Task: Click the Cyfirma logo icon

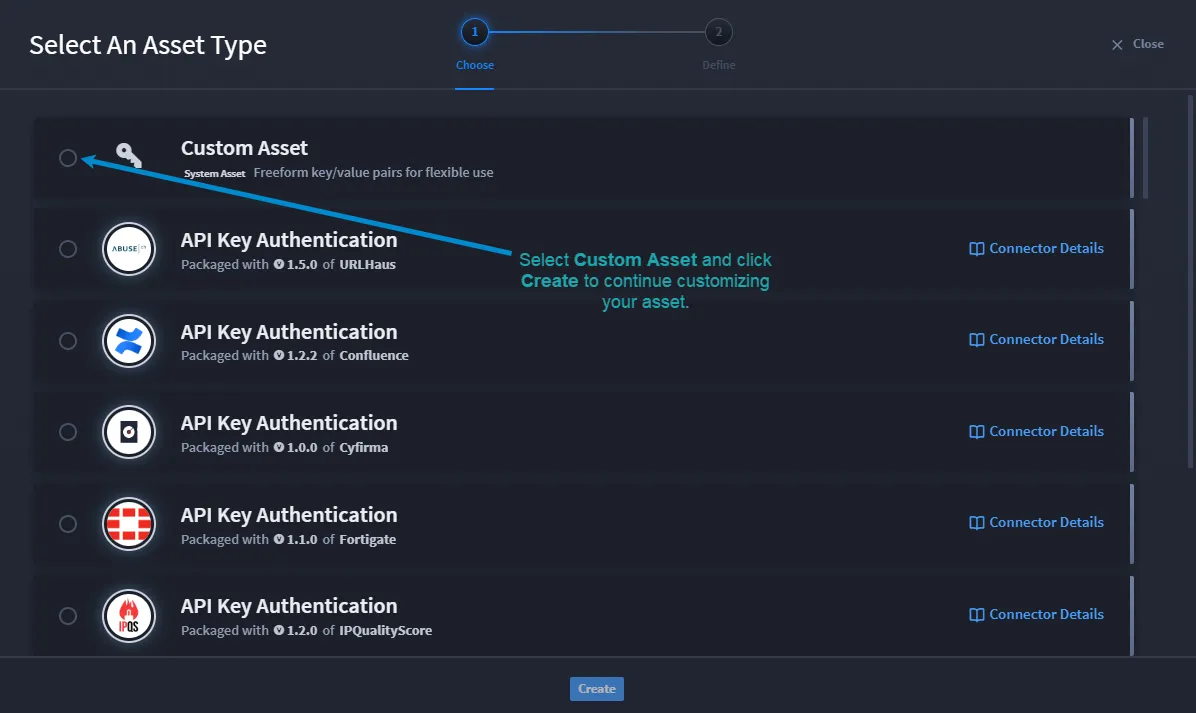Action: [x=129, y=432]
